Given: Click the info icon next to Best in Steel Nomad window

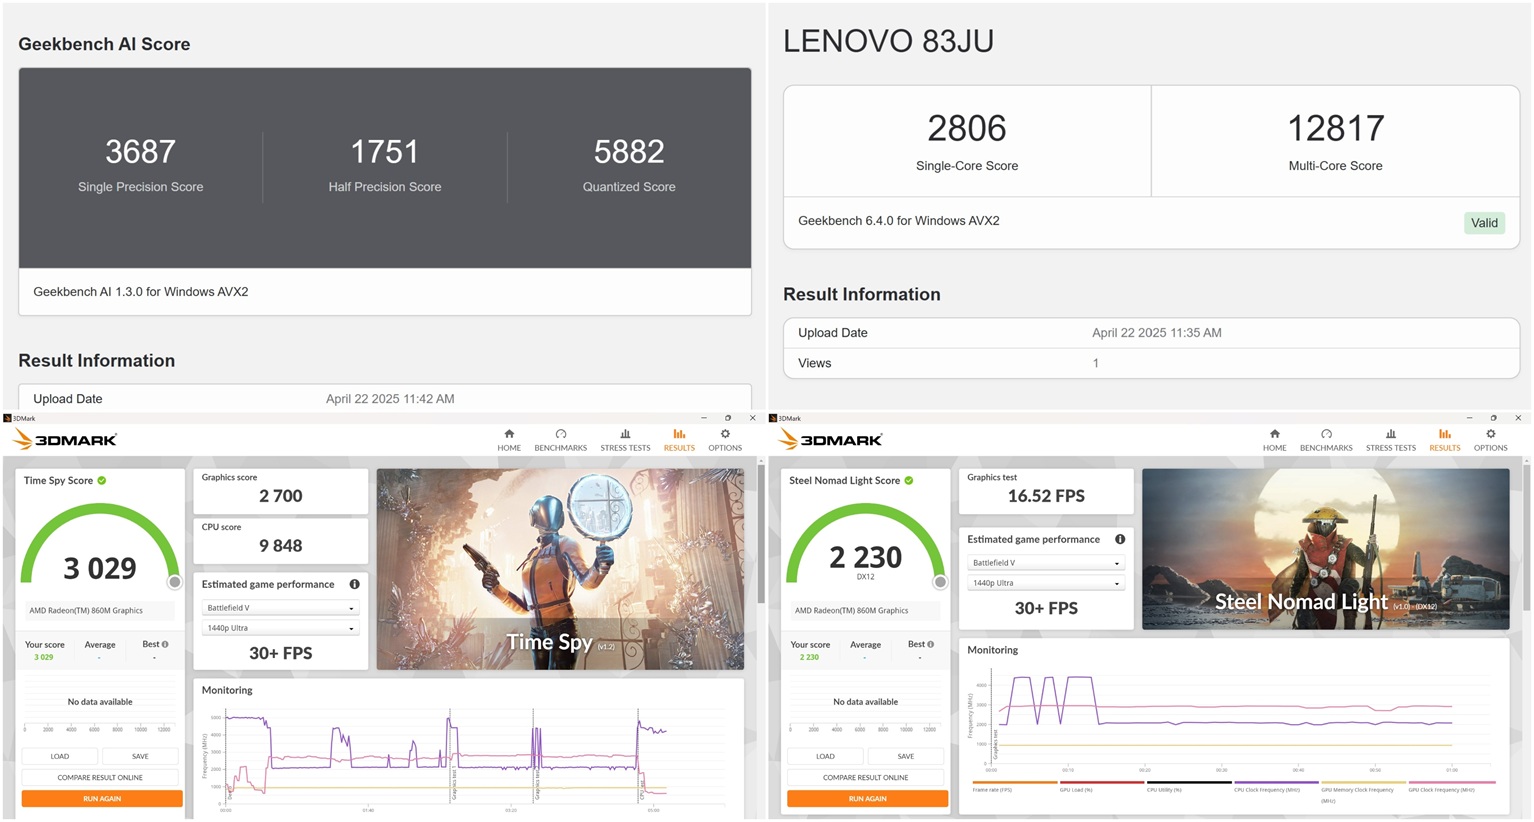Looking at the screenshot, I should pos(931,644).
